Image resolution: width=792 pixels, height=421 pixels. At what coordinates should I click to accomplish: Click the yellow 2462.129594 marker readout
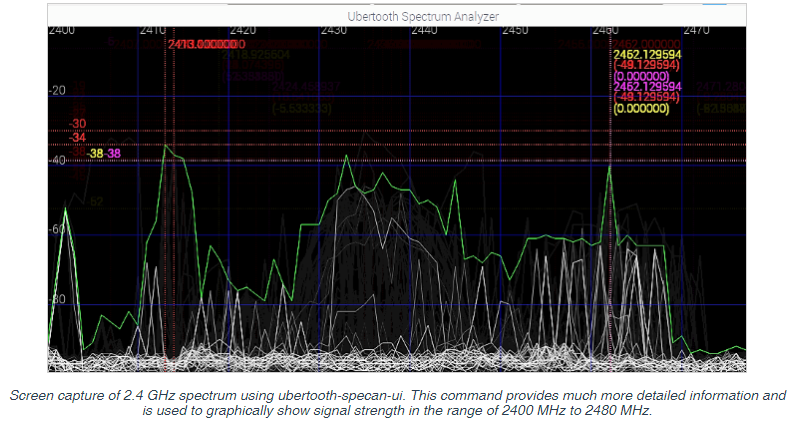pos(648,55)
